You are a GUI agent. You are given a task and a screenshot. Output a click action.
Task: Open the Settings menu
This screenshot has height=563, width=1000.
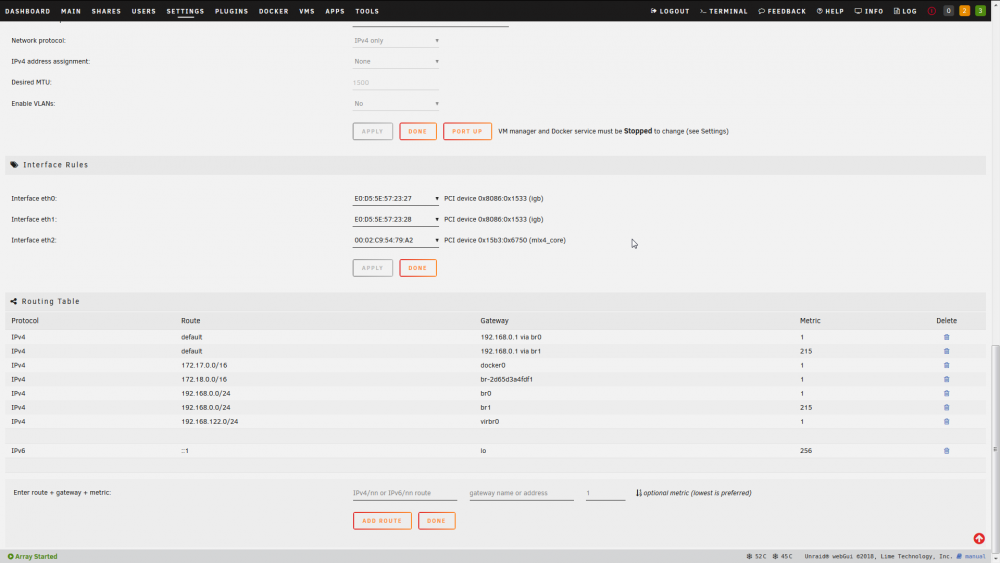[x=185, y=11]
